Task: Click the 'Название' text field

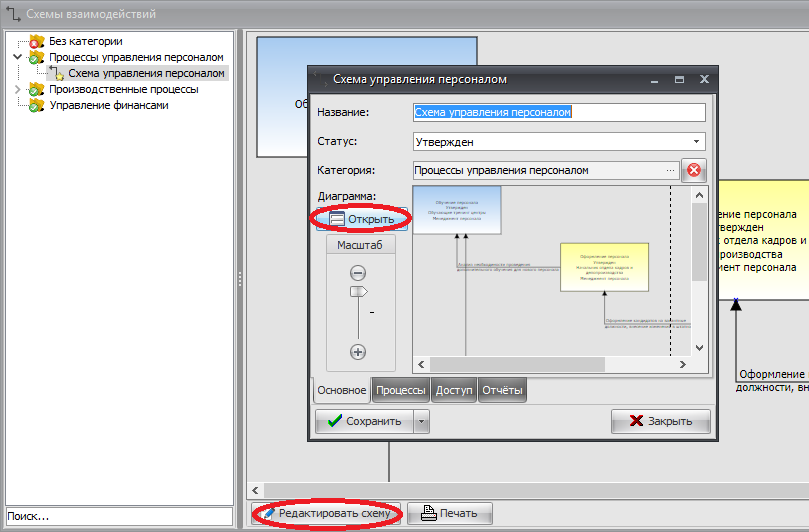Action: pos(559,112)
